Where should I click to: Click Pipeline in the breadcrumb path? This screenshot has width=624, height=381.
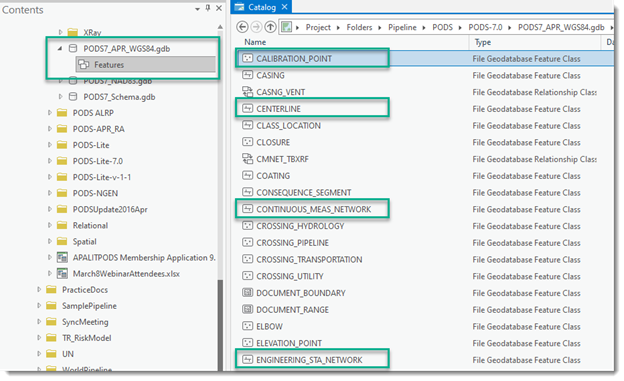tap(402, 27)
